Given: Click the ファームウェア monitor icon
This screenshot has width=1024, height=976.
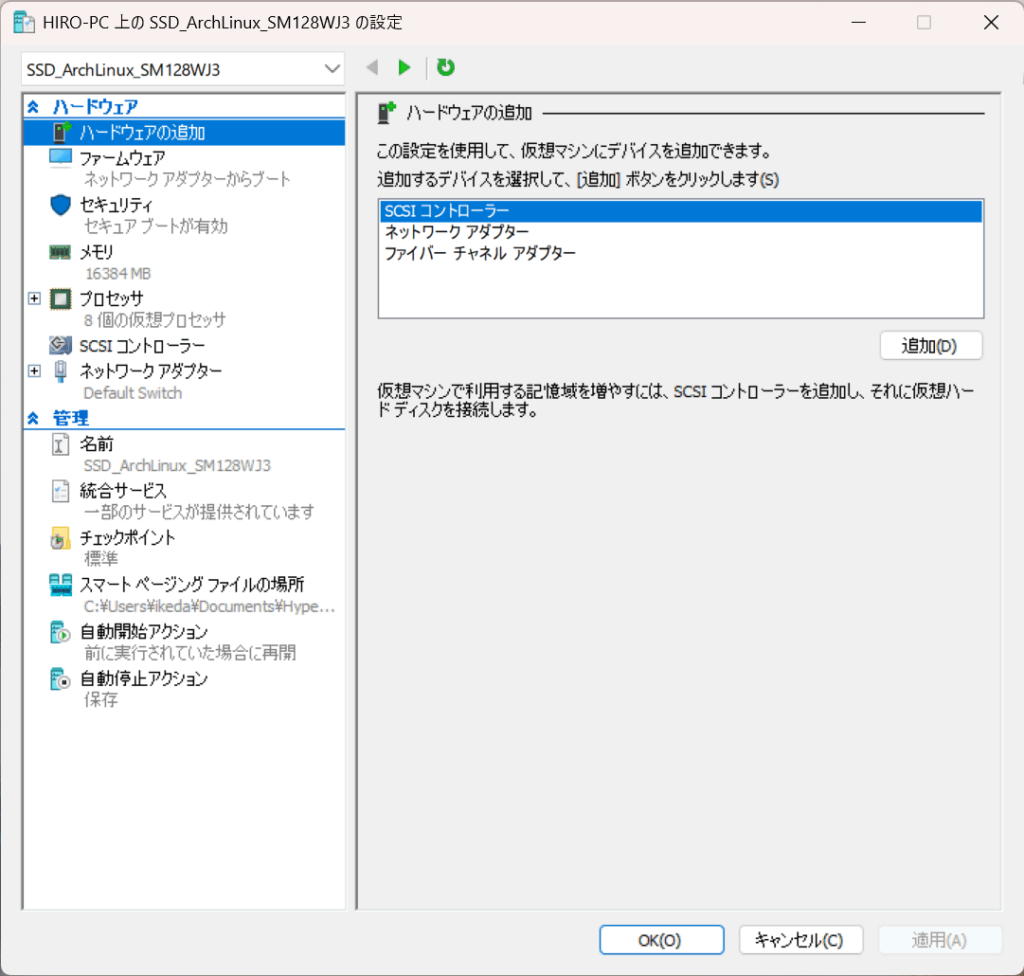Looking at the screenshot, I should pyautogui.click(x=60, y=158).
